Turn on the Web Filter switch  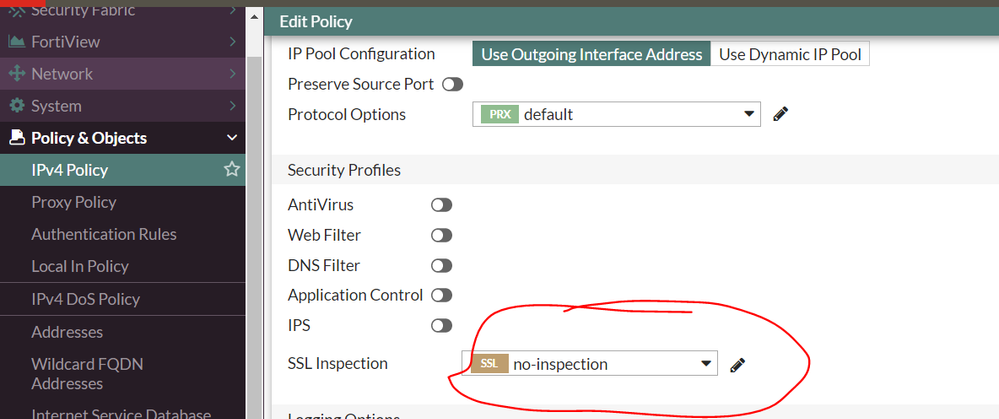(x=441, y=236)
